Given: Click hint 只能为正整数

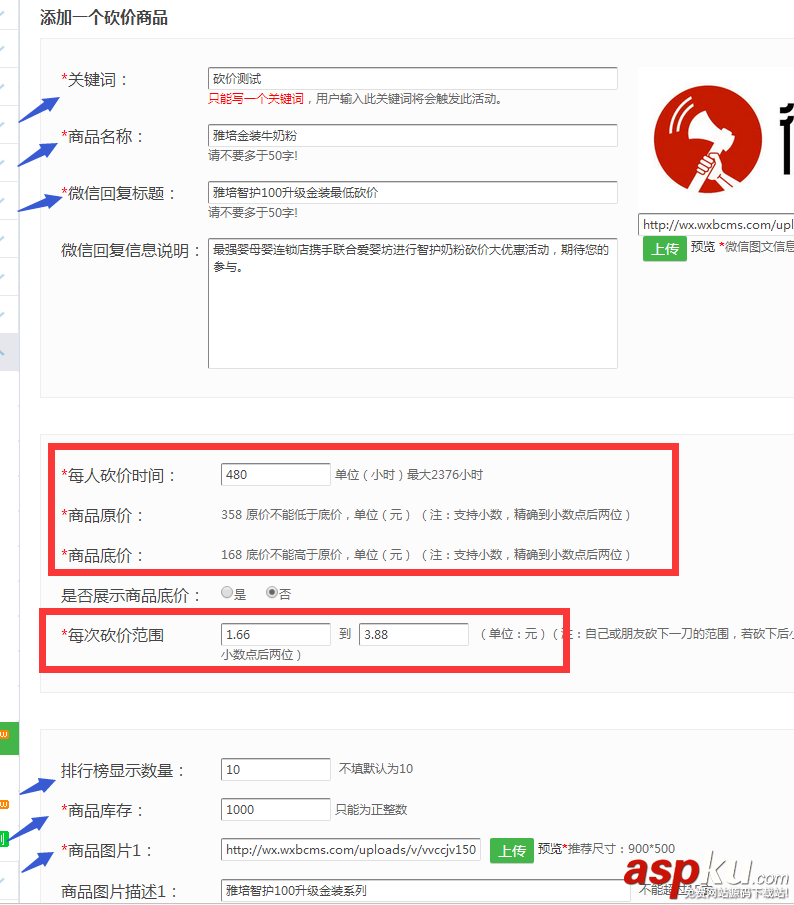Looking at the screenshot, I should coord(371,809).
